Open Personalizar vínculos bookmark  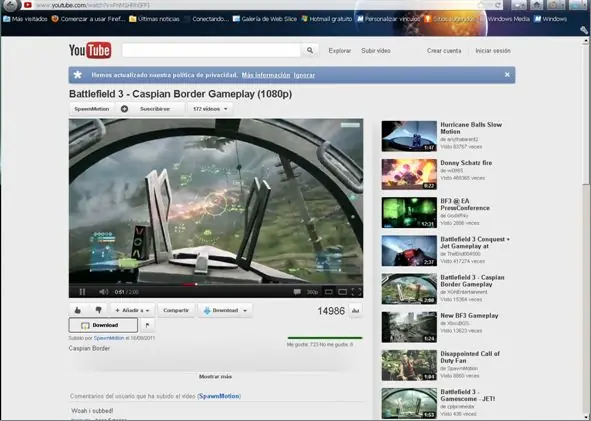click(388, 19)
